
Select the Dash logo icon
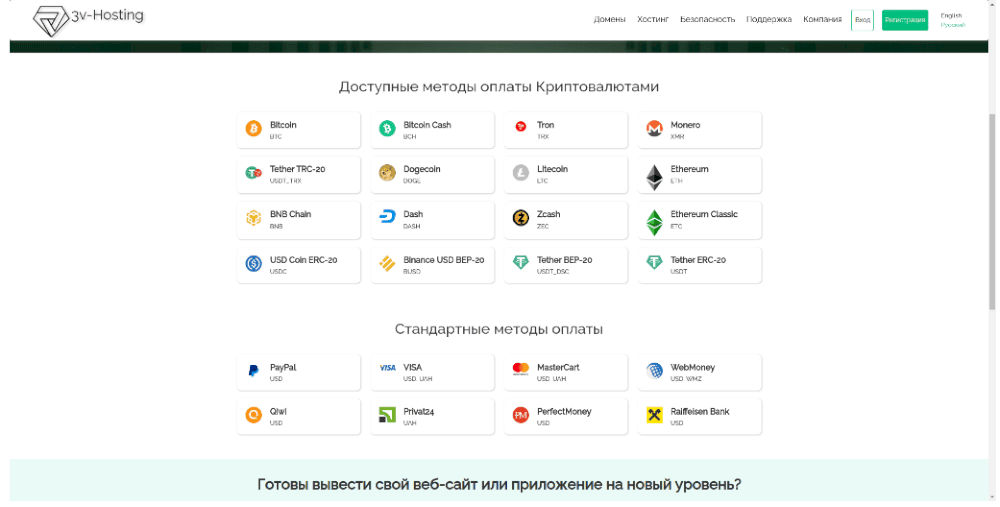pos(387,217)
